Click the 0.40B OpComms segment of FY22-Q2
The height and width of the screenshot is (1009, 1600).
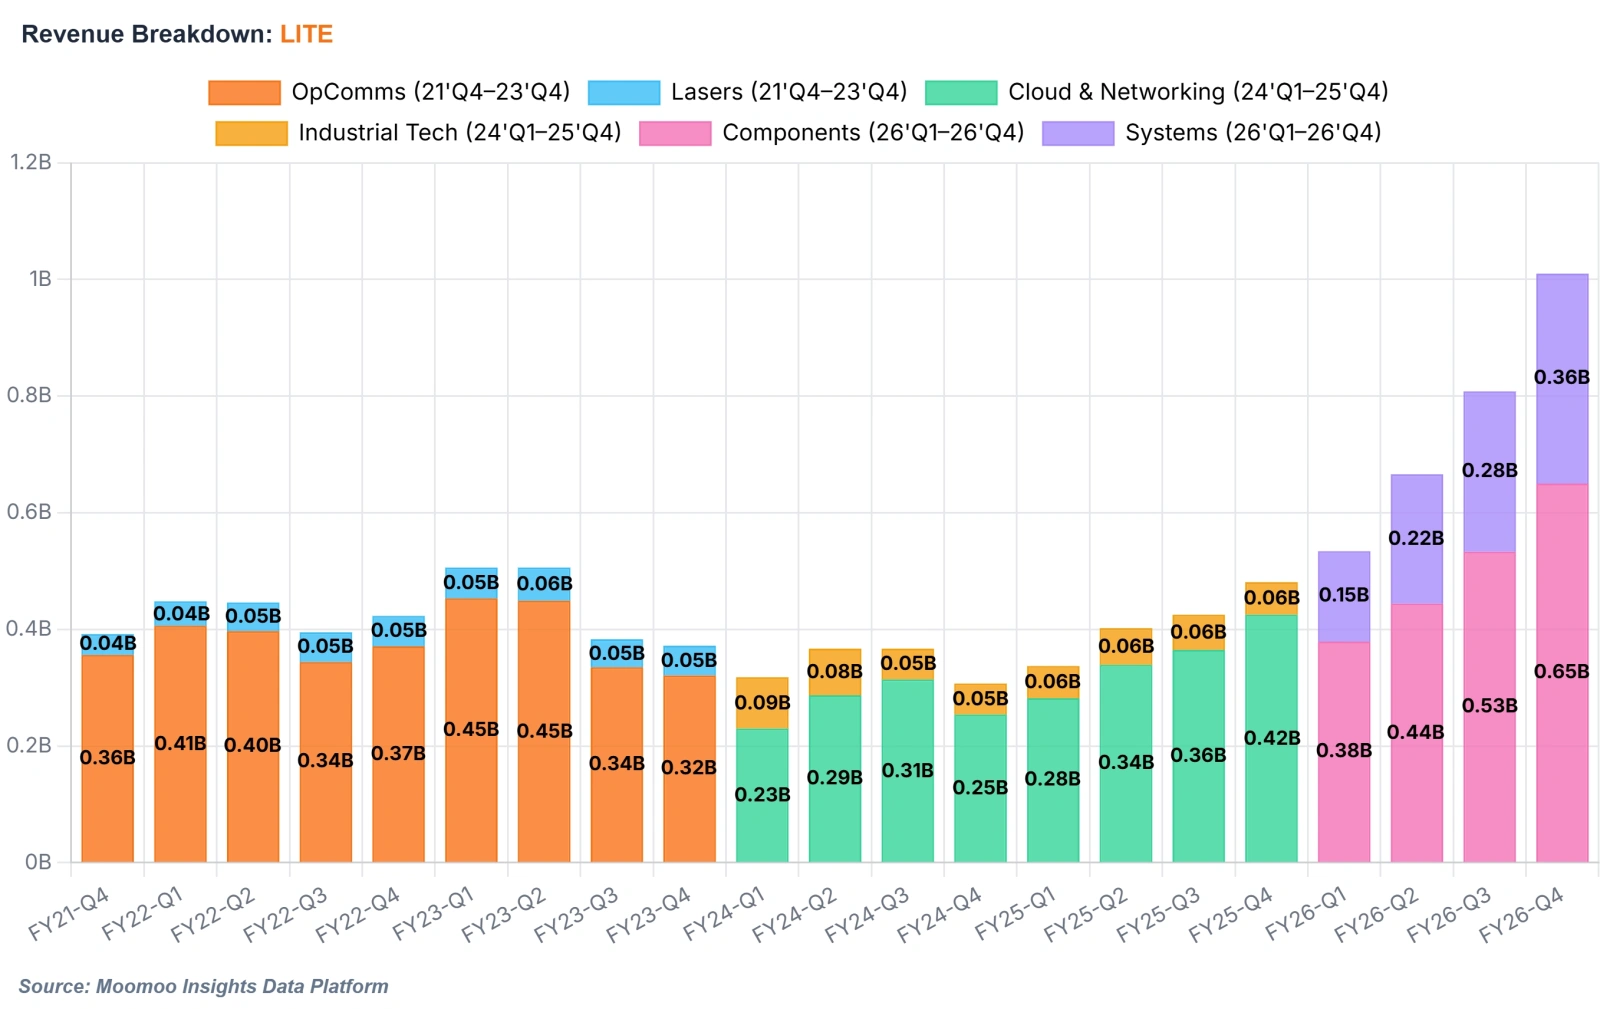253,746
